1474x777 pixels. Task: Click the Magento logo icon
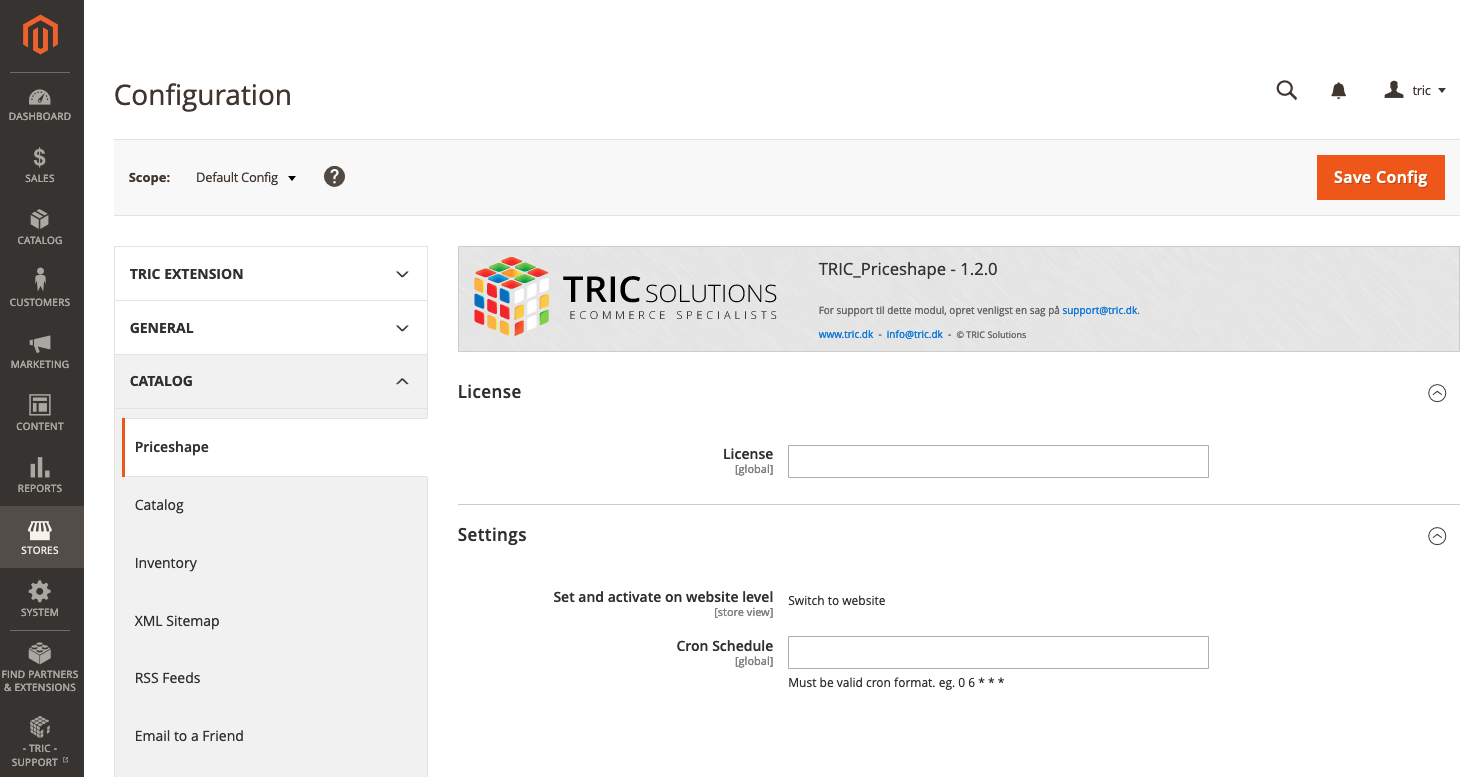point(41,36)
